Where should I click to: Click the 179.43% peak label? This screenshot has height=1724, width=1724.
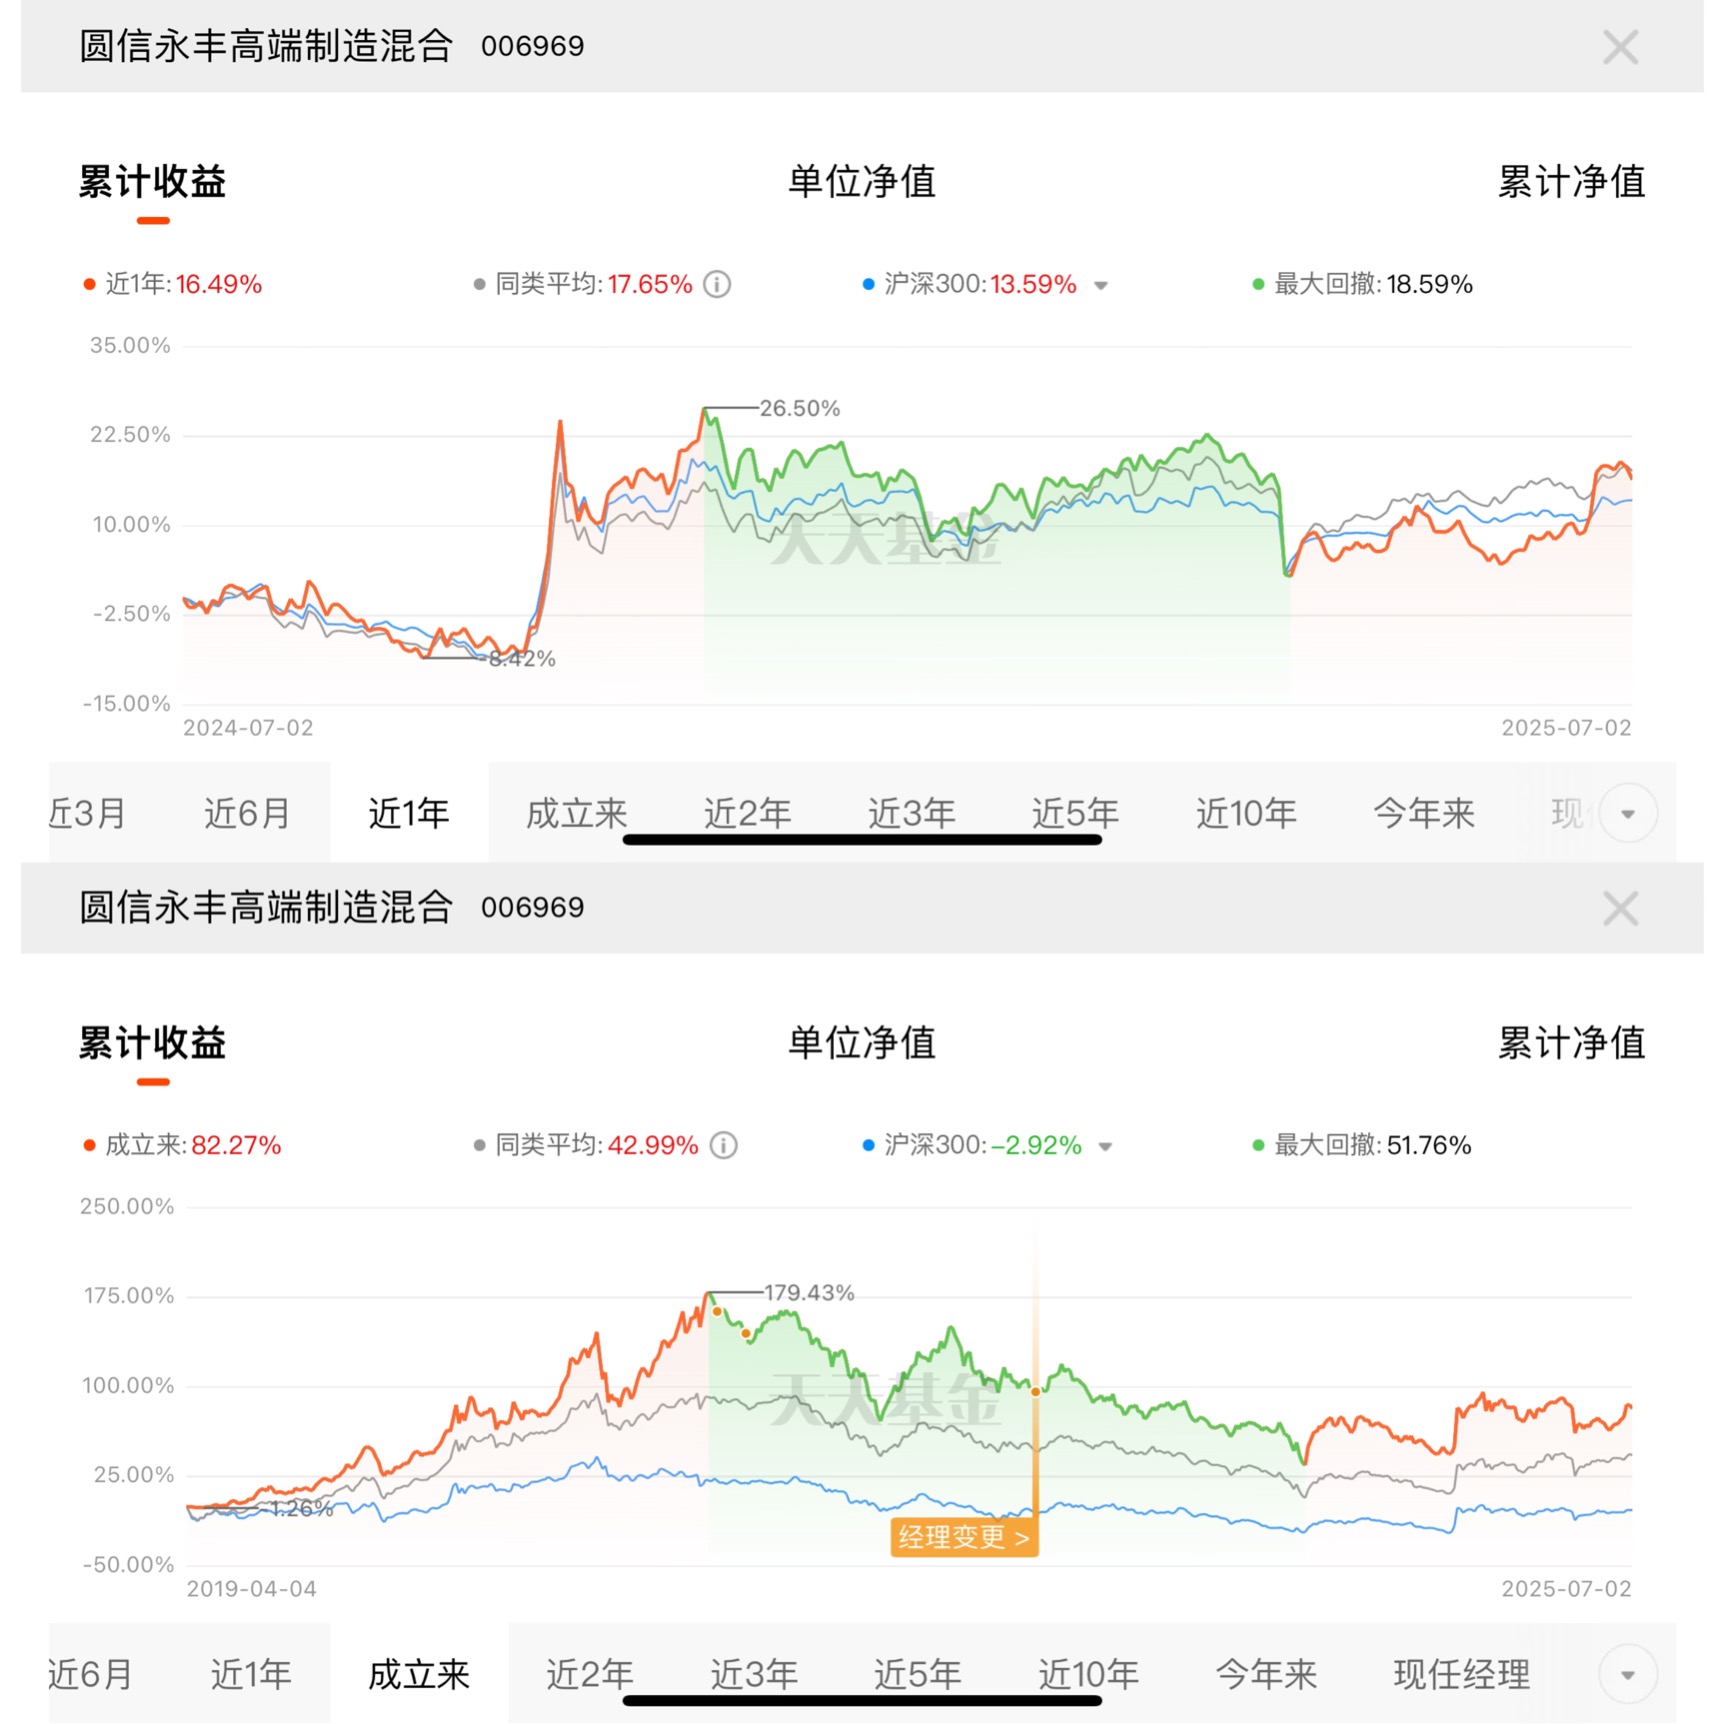(x=809, y=1293)
